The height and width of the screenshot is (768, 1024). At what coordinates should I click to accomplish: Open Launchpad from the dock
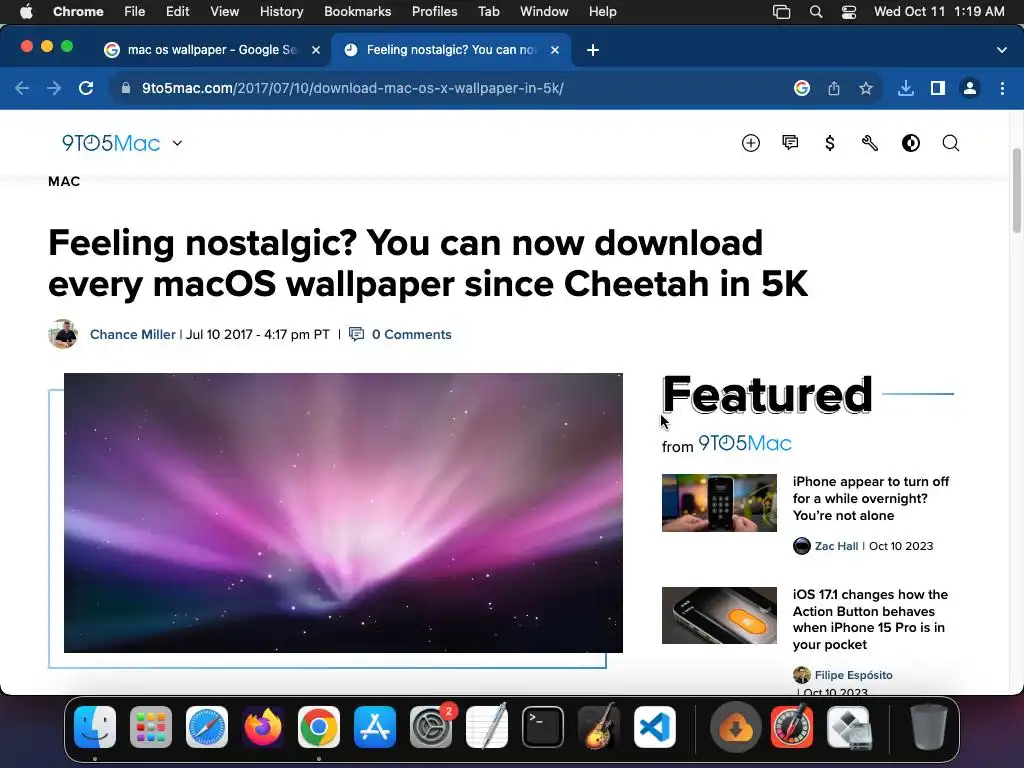coord(151,727)
